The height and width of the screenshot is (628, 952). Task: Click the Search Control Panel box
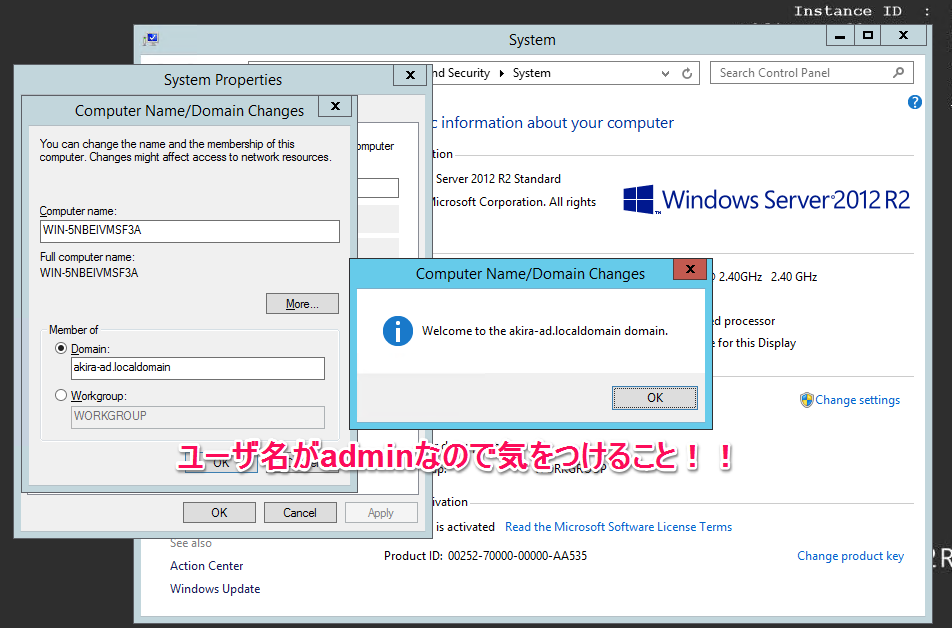(800, 73)
